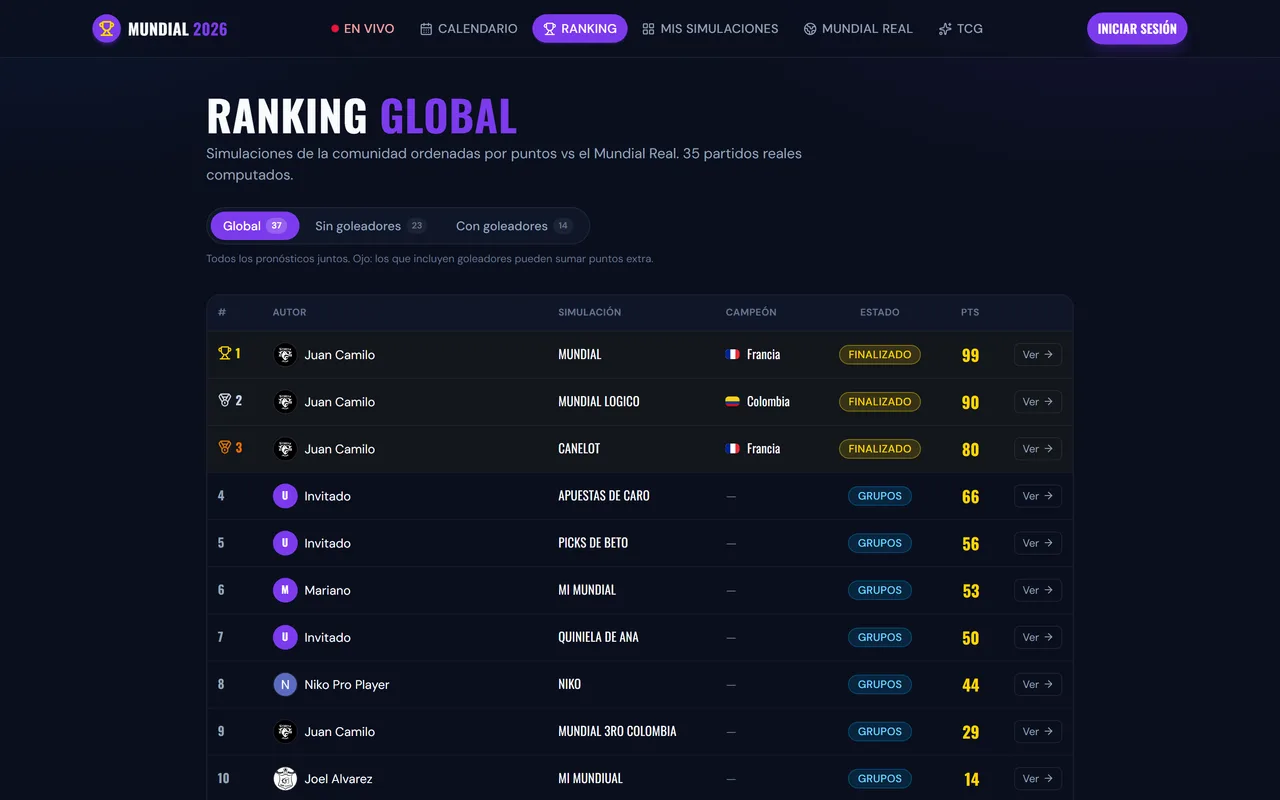Click Joel Alvarez's avatar

pos(285,778)
